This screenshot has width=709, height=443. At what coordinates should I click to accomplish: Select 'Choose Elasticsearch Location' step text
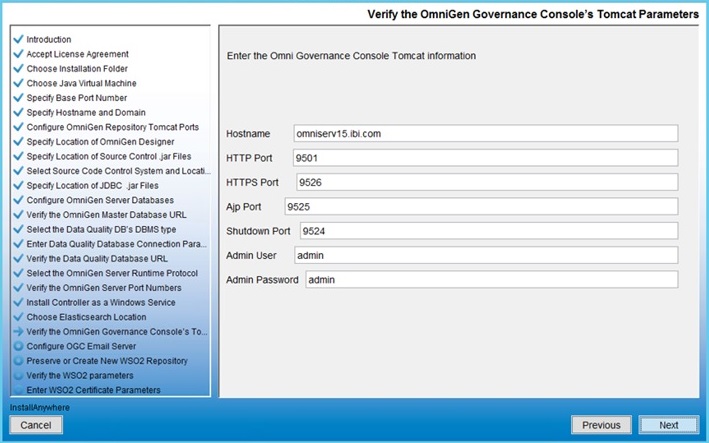(x=86, y=317)
